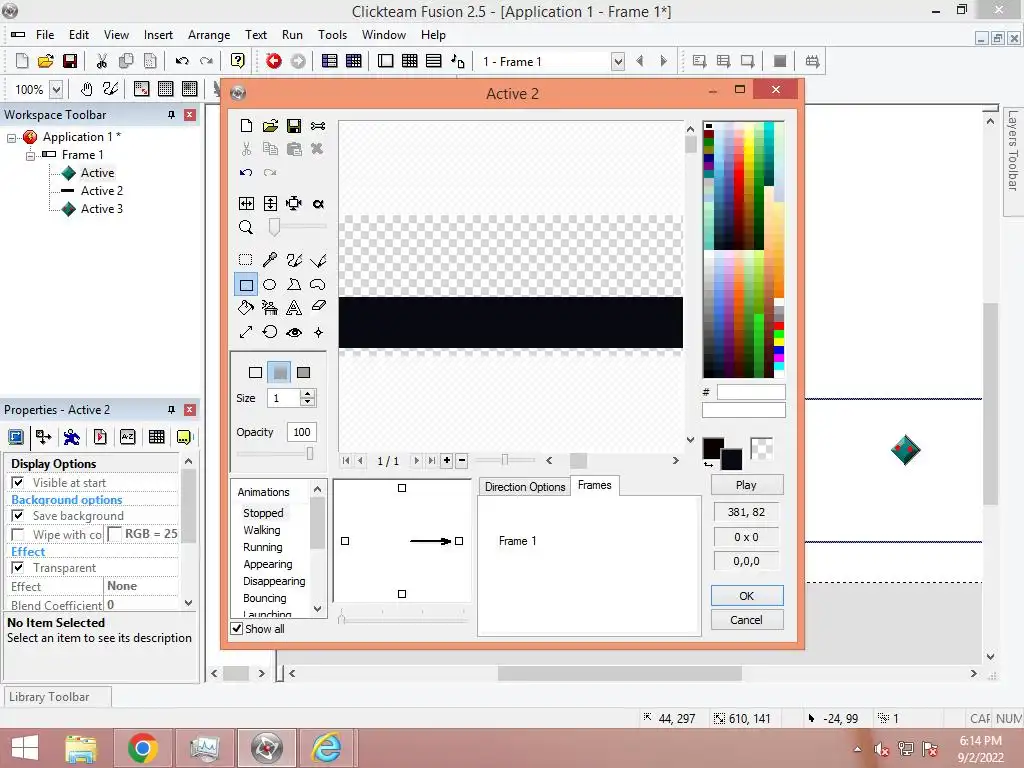Toggle the Show all checkbox
Screen dimensions: 1024x768
click(x=237, y=629)
